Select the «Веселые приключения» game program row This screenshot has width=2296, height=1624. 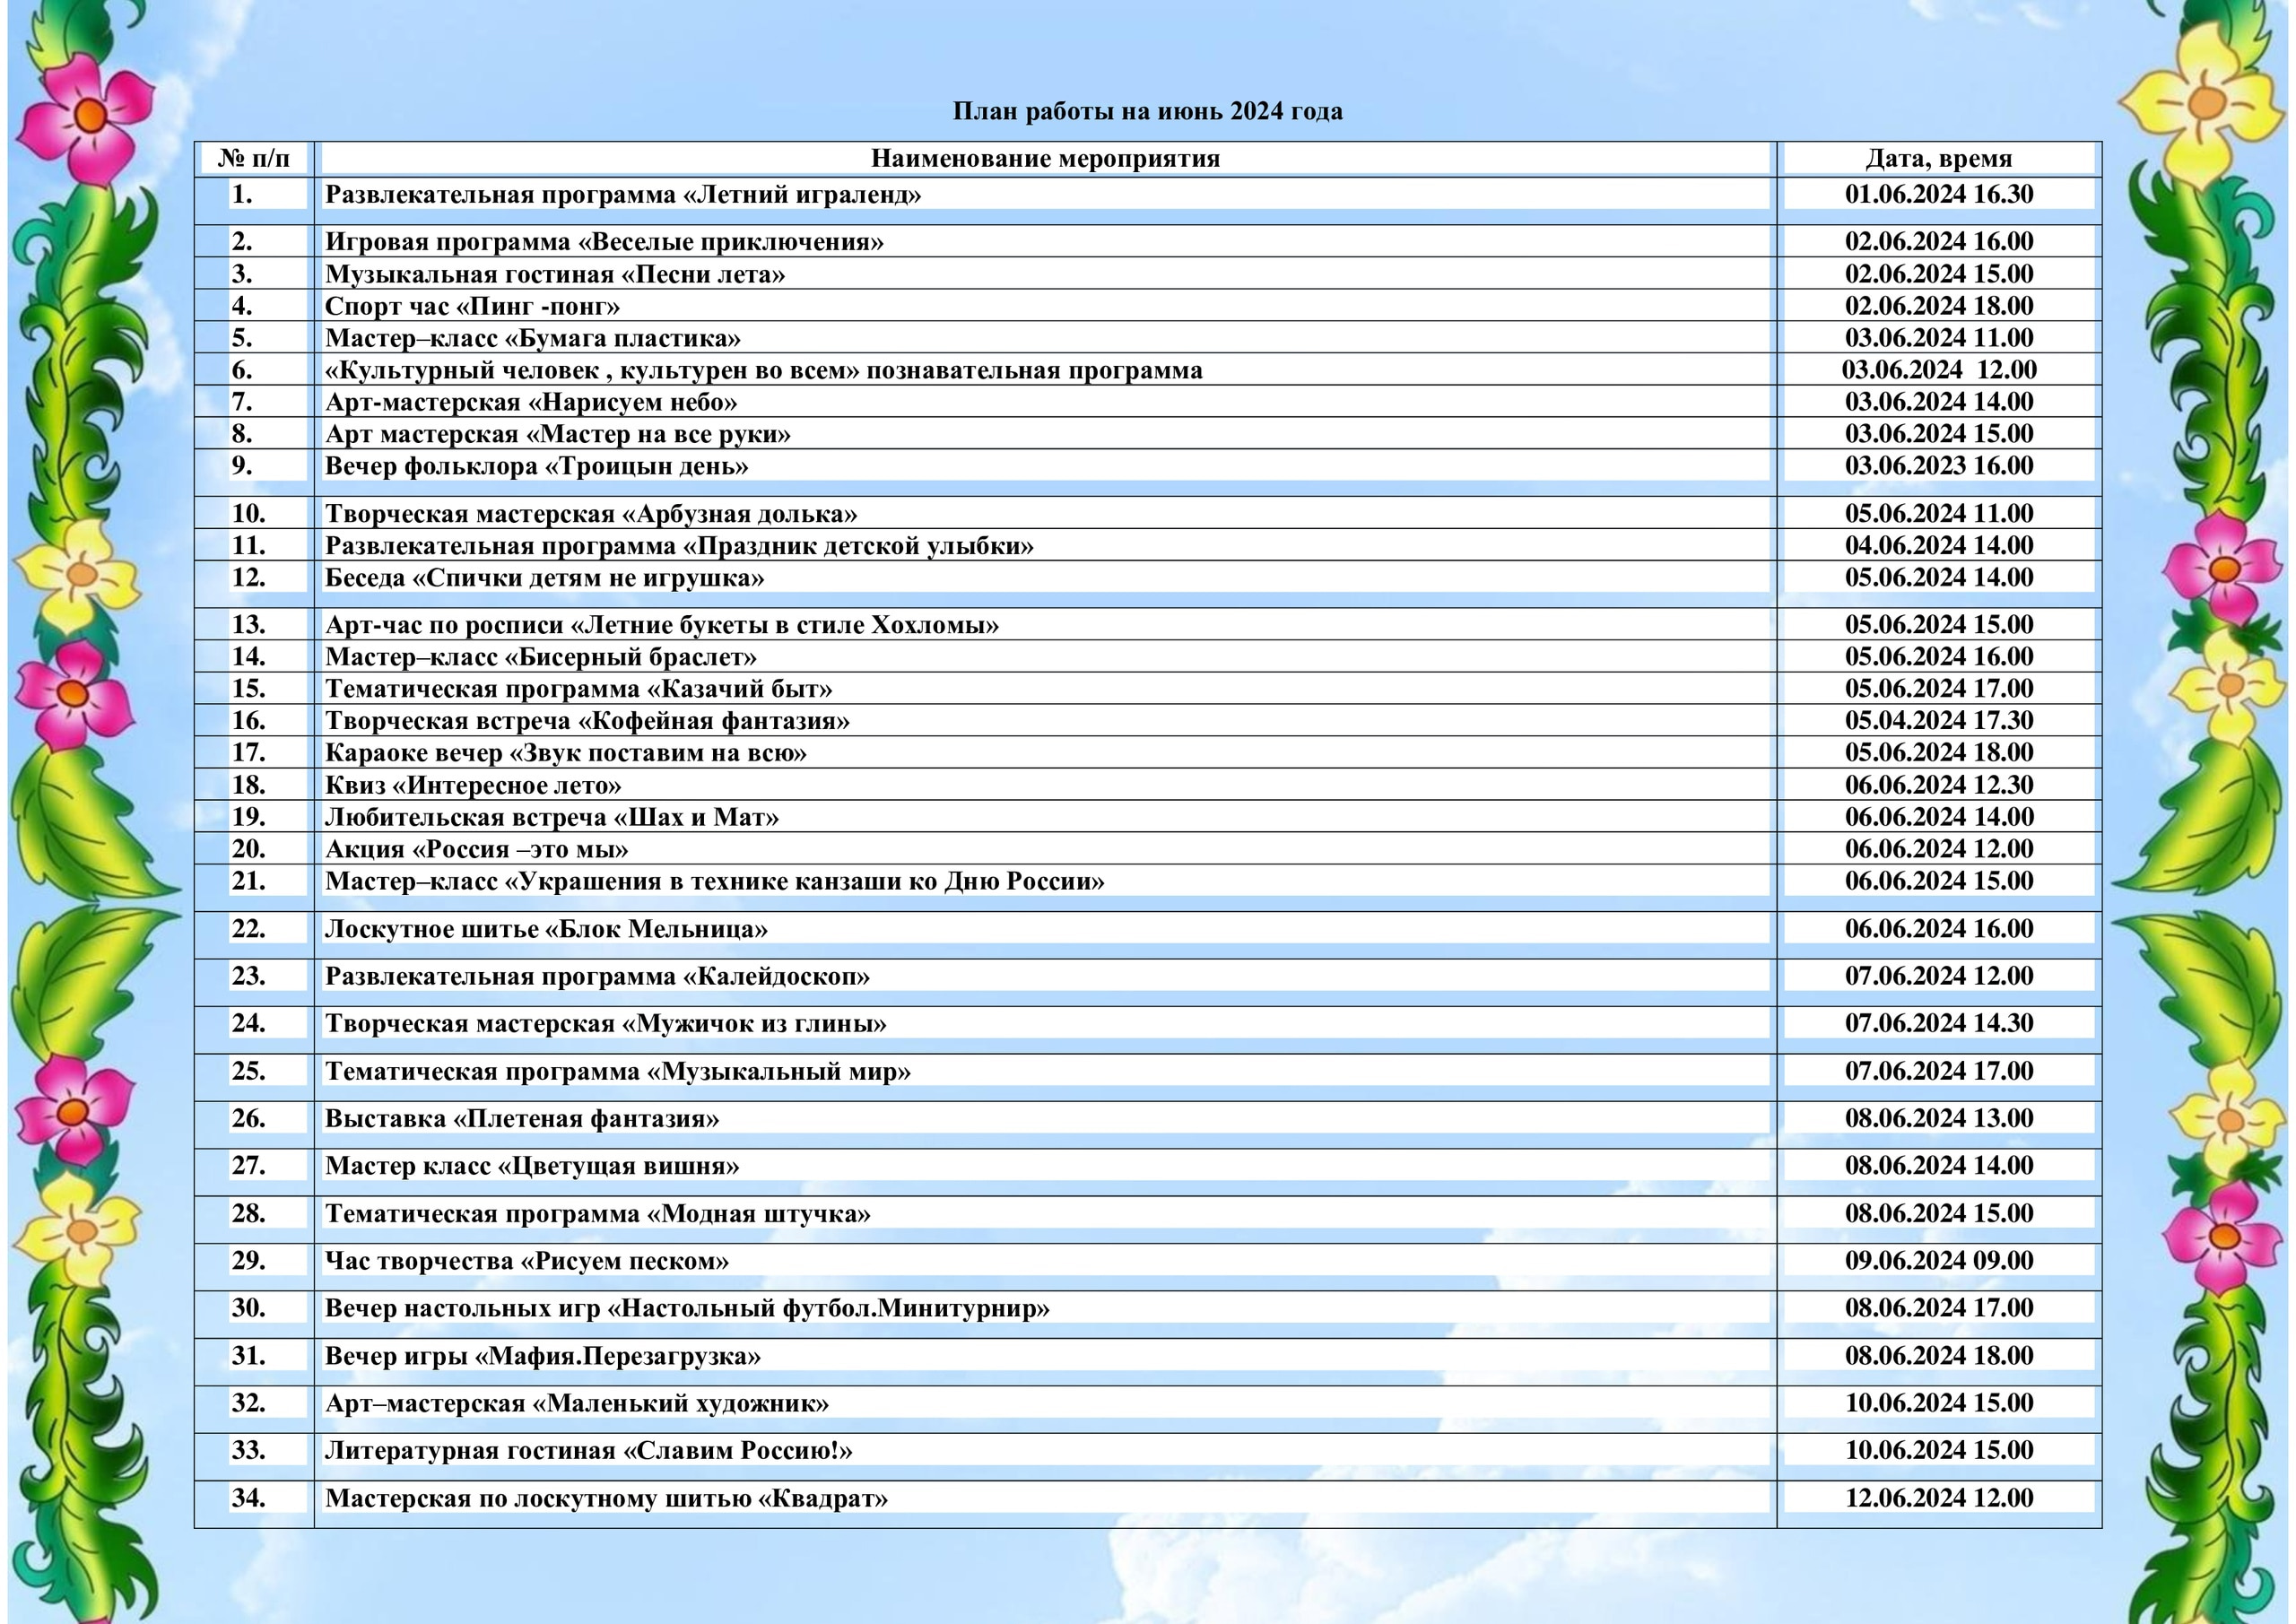click(604, 242)
